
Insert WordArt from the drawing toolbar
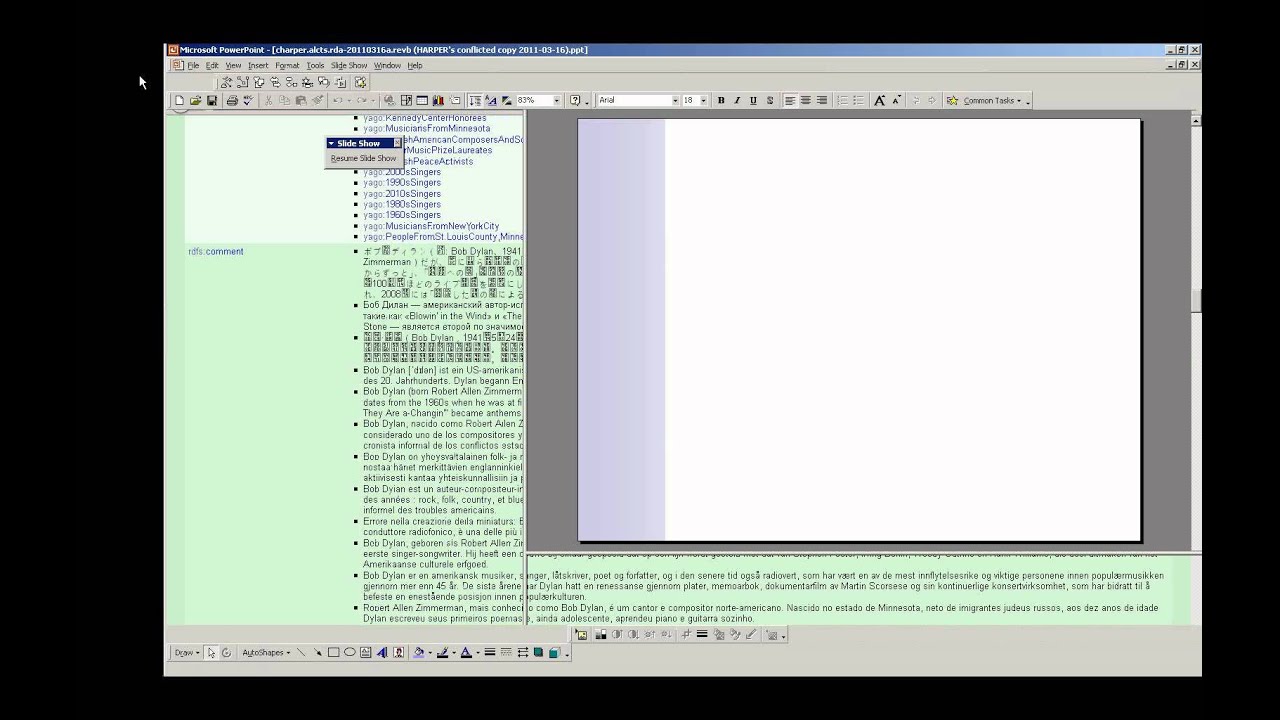[382, 653]
